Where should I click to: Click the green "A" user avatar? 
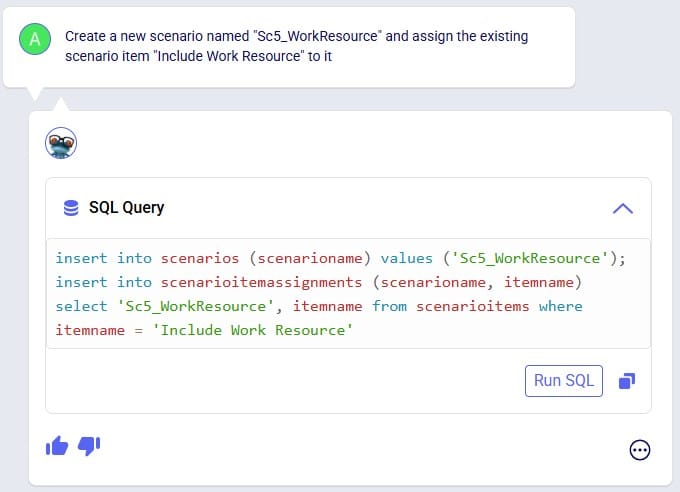[35, 39]
